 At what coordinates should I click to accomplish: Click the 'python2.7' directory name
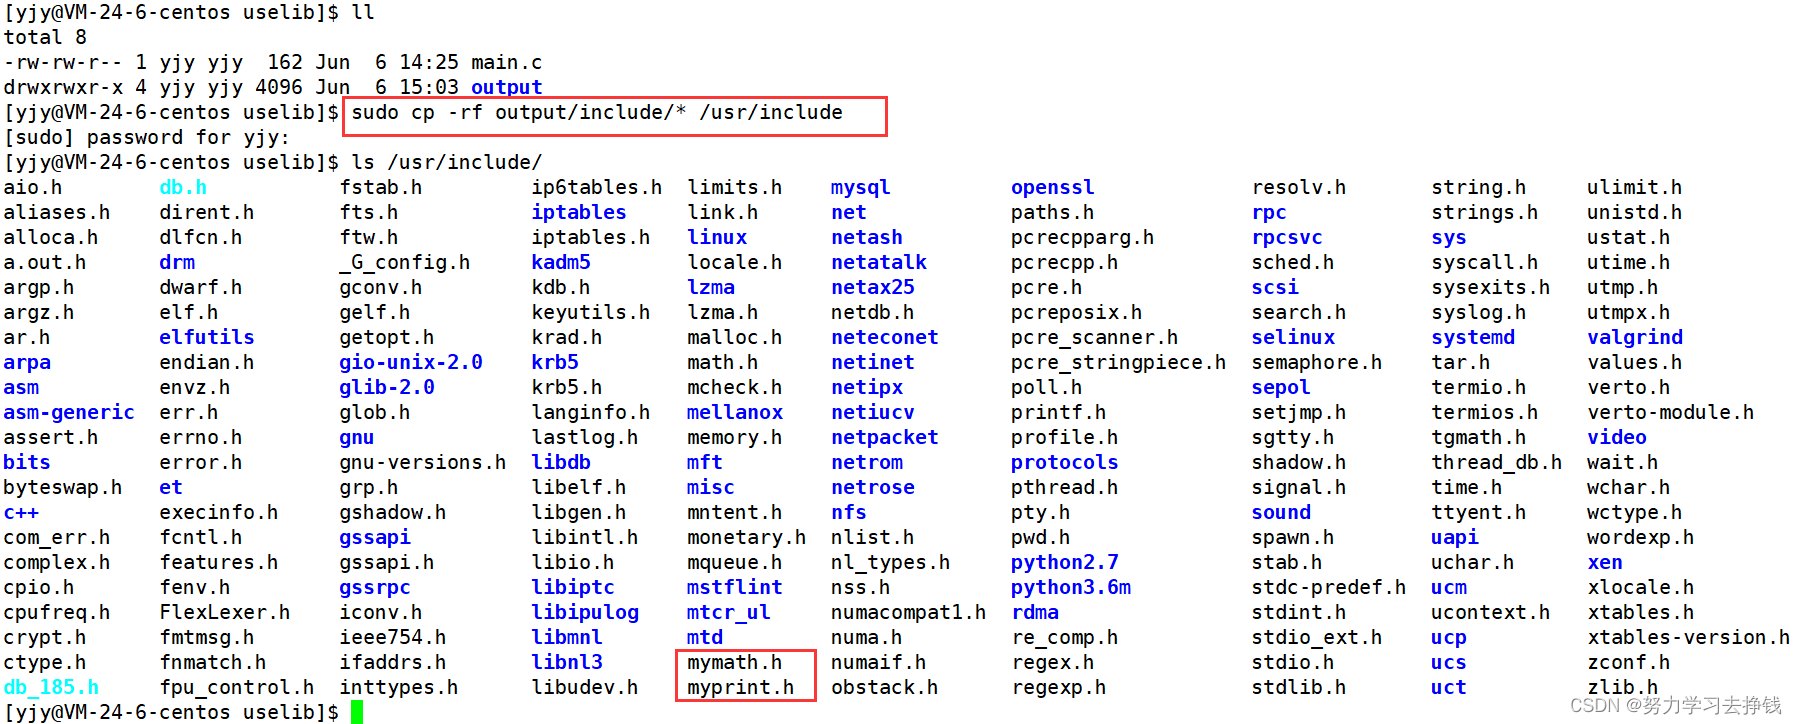pyautogui.click(x=1064, y=563)
